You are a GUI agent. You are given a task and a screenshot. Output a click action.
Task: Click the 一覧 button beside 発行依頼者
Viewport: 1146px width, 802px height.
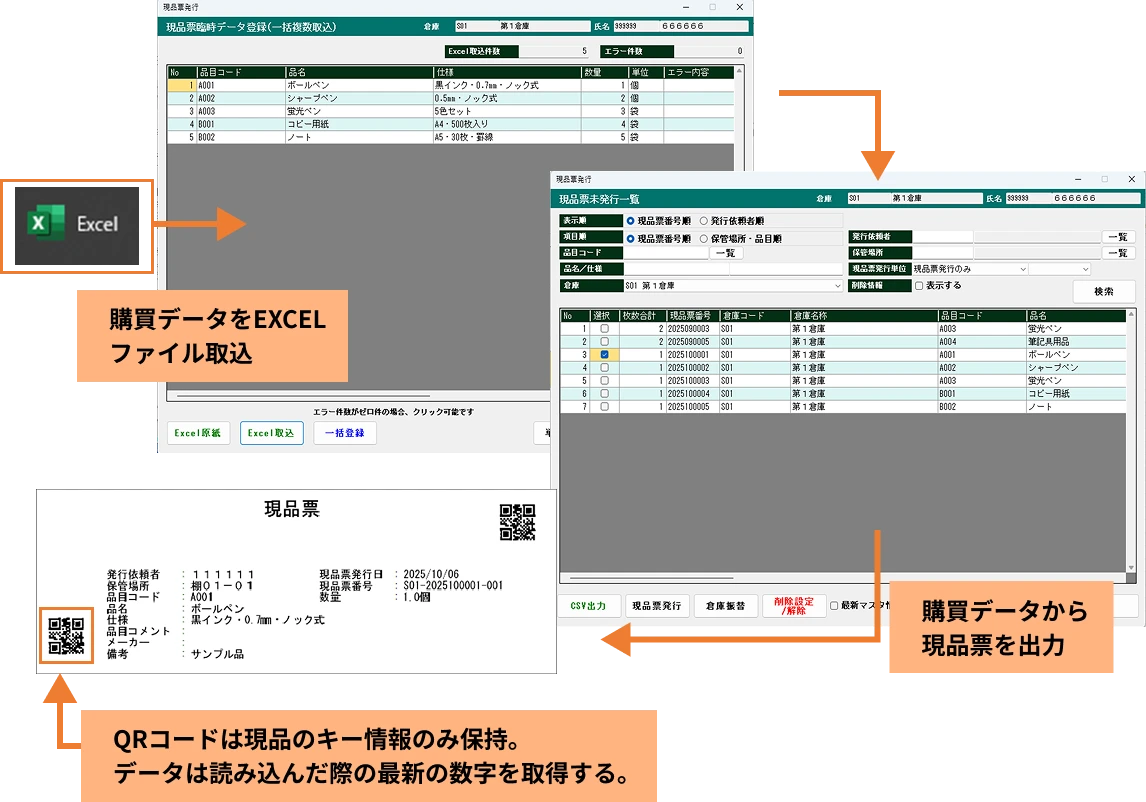tap(1118, 237)
